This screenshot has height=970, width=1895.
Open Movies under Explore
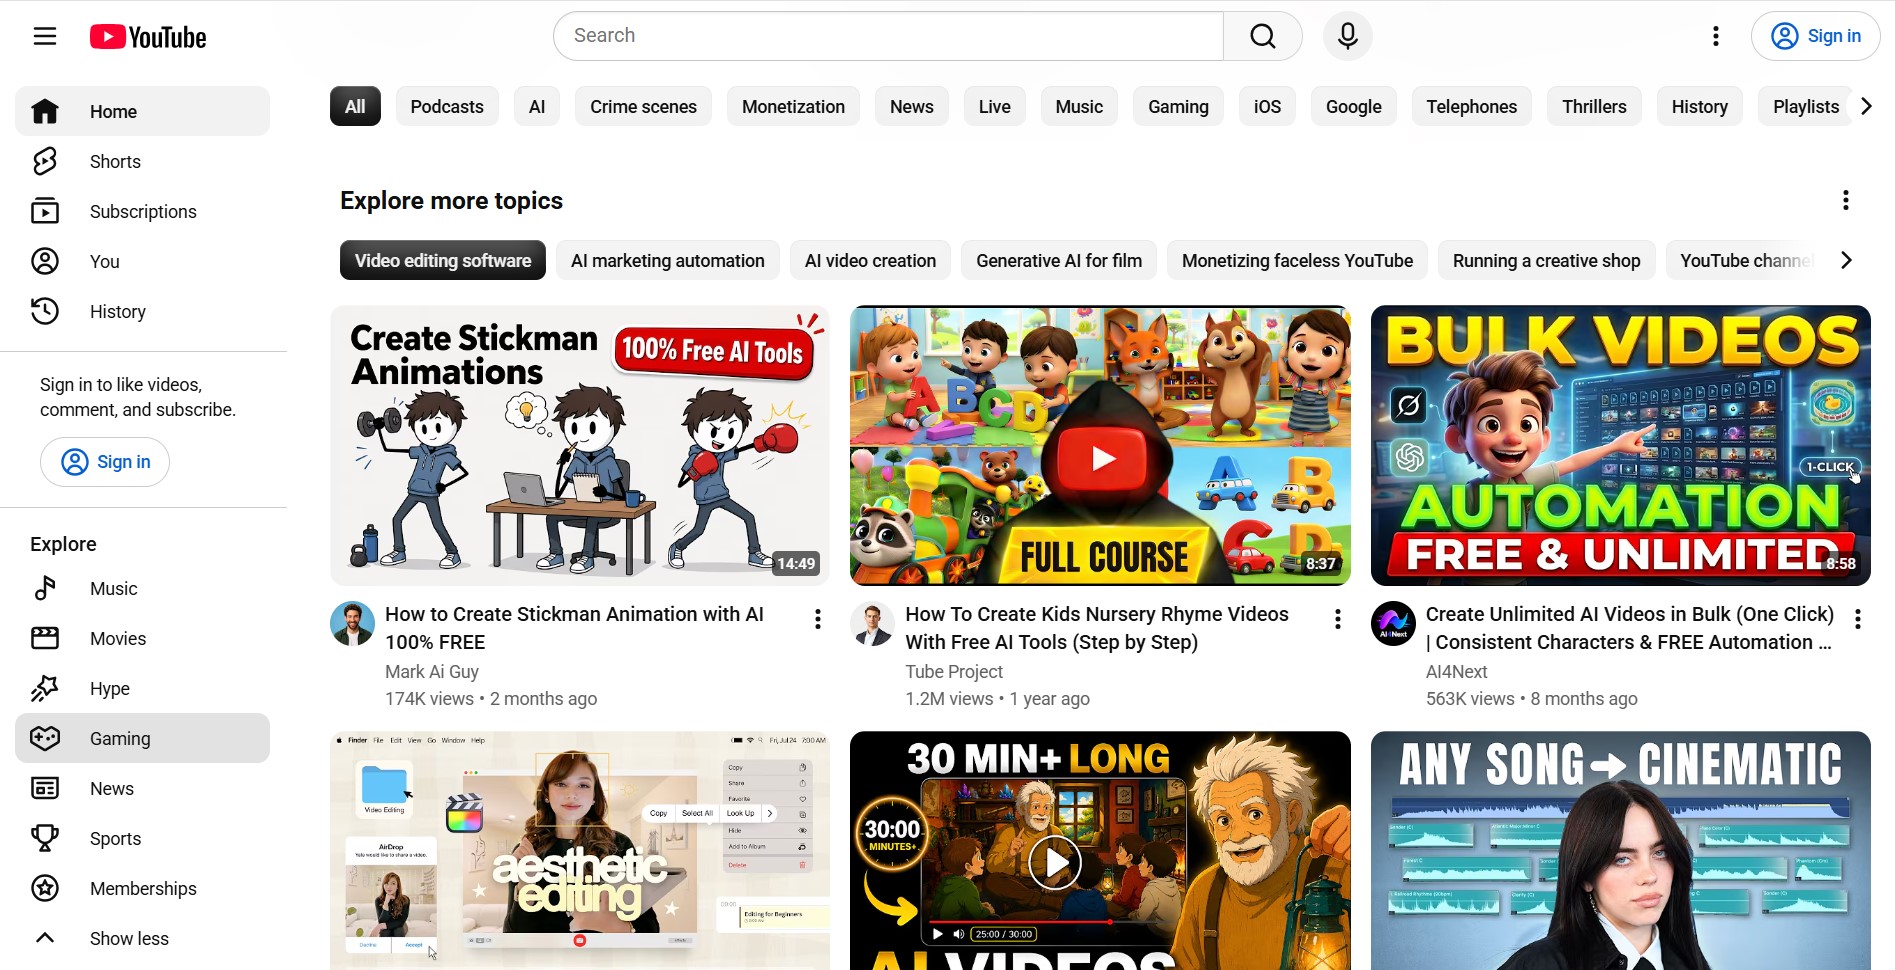click(x=142, y=638)
